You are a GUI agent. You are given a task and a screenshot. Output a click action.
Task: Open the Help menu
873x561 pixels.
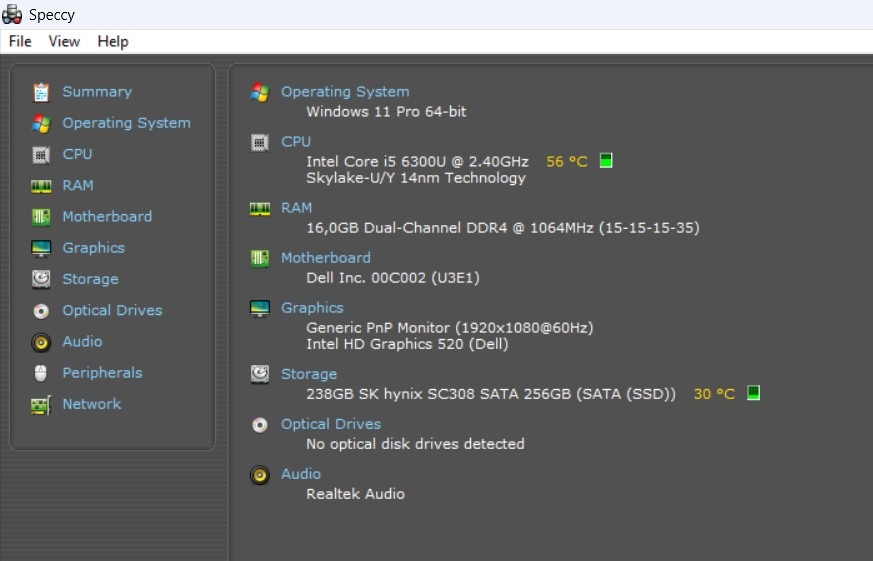click(x=113, y=42)
